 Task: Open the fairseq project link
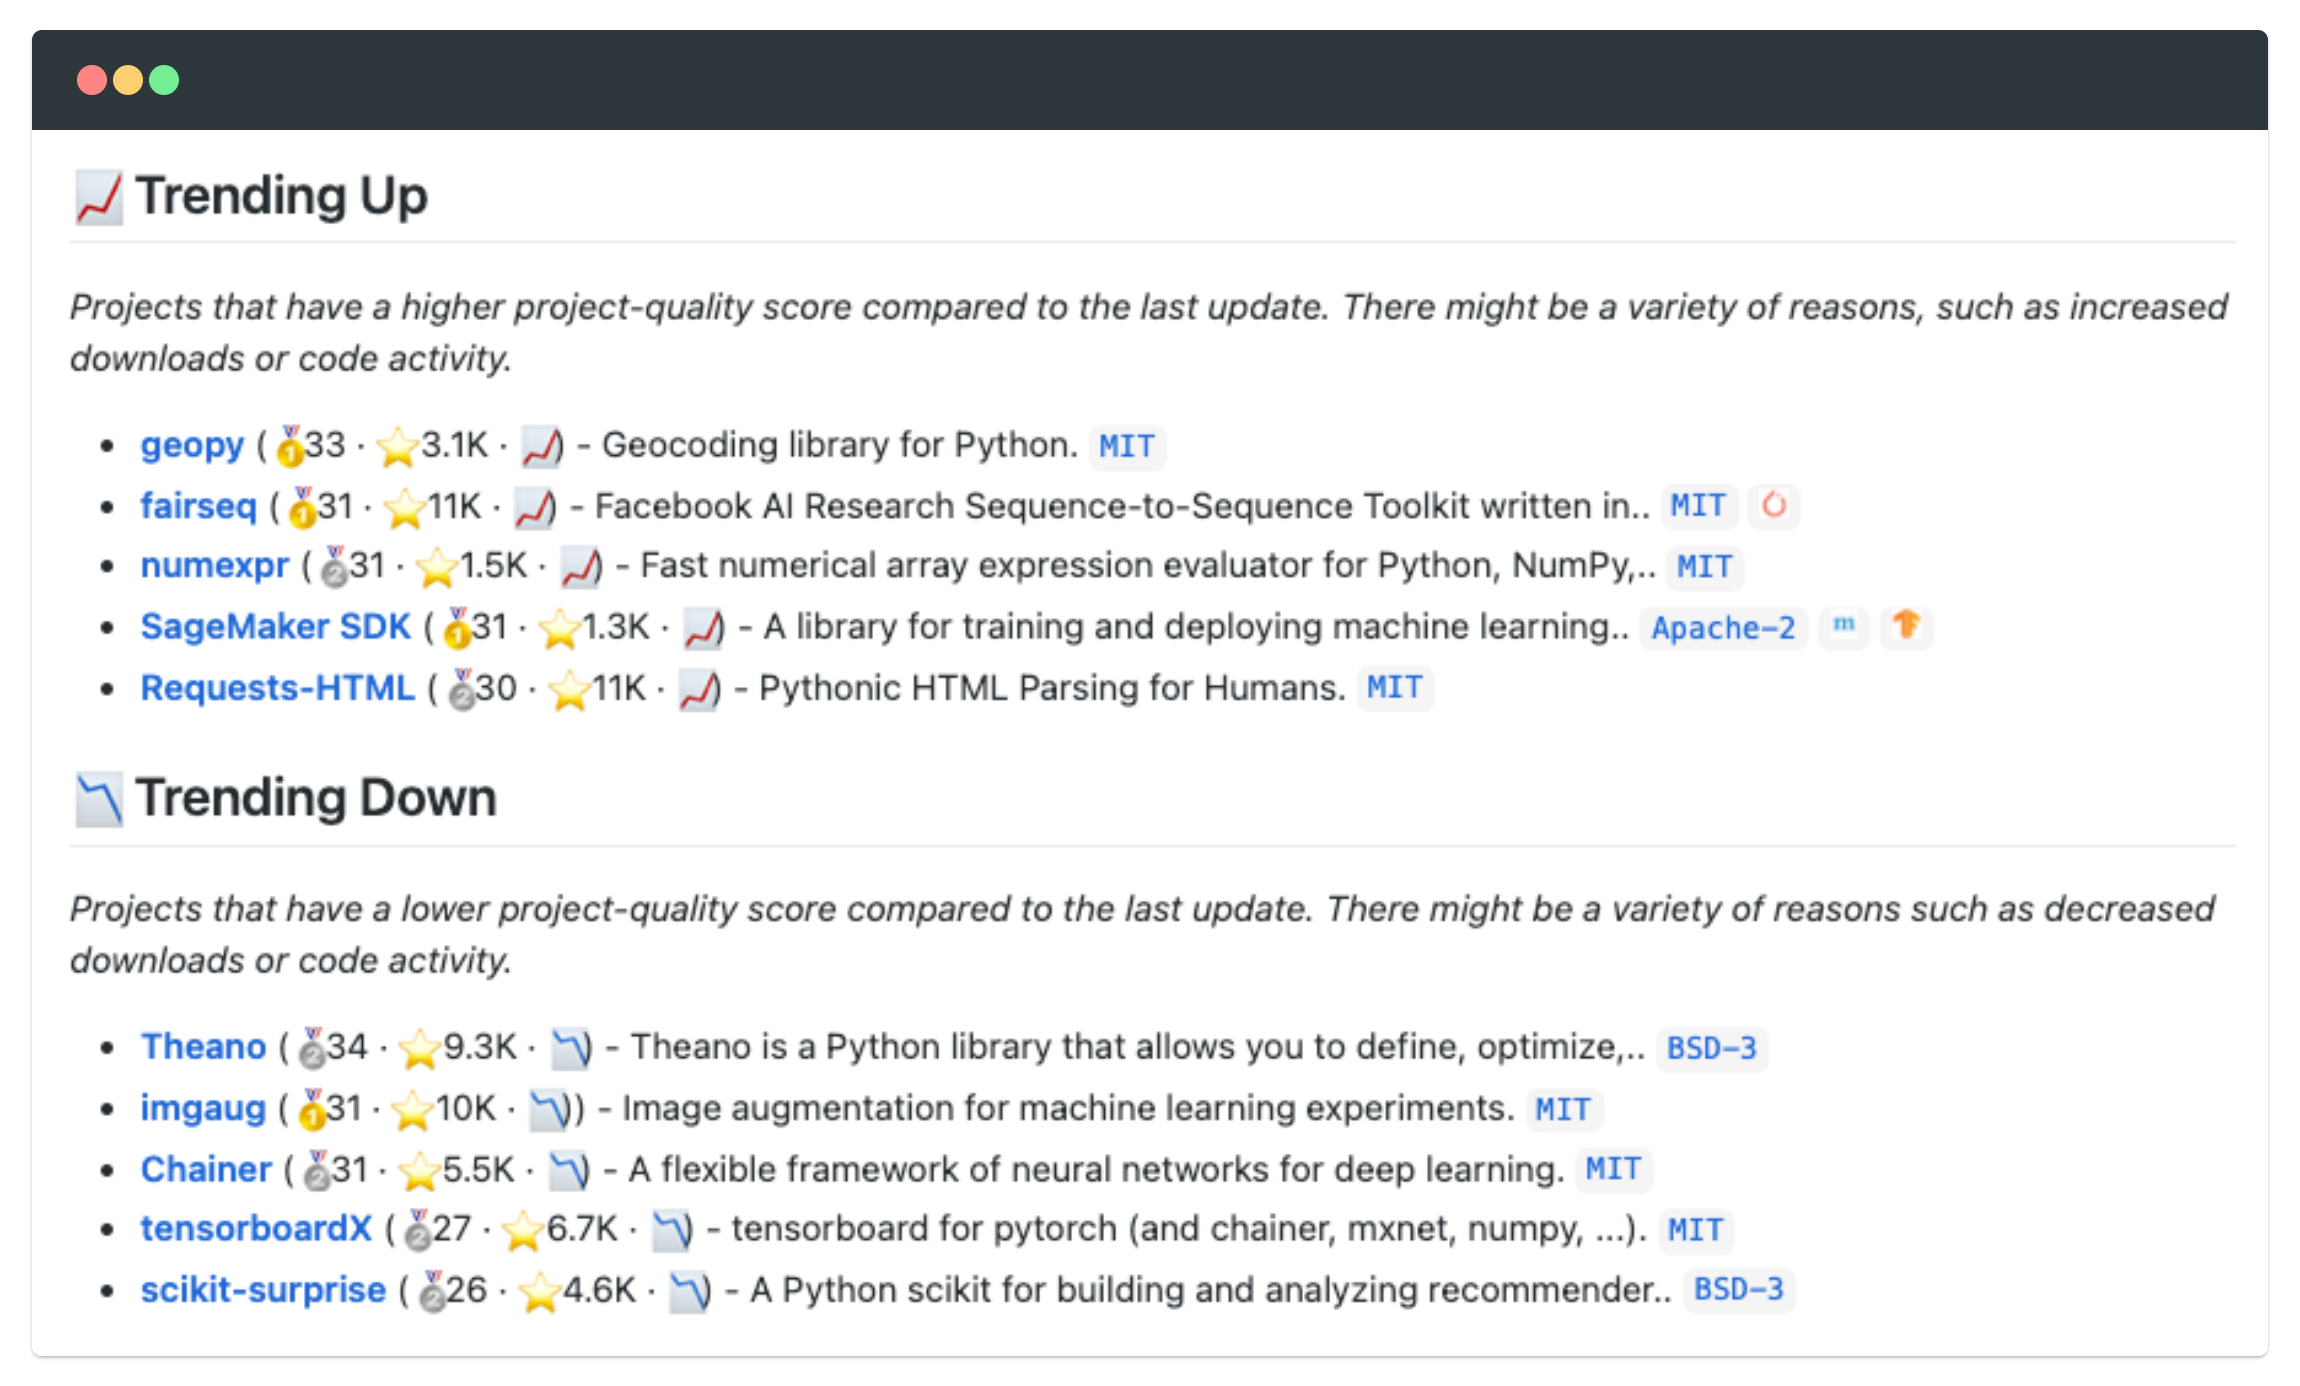click(198, 506)
